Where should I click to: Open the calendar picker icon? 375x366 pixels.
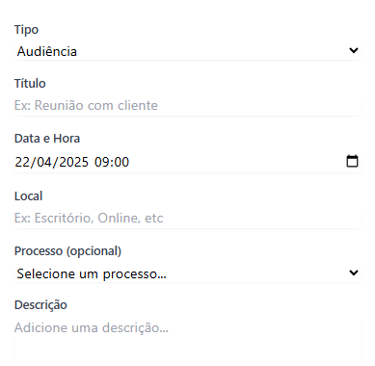click(x=352, y=161)
